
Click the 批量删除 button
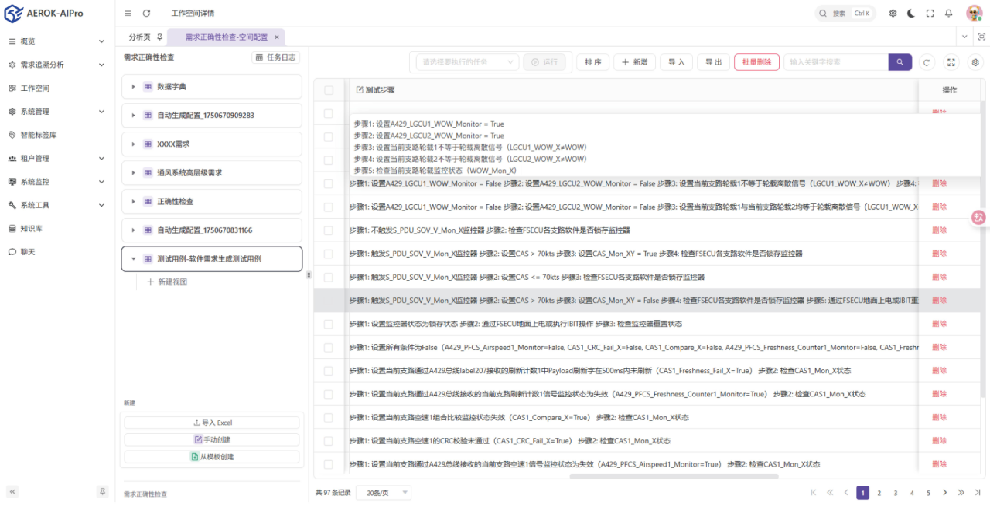click(x=757, y=62)
